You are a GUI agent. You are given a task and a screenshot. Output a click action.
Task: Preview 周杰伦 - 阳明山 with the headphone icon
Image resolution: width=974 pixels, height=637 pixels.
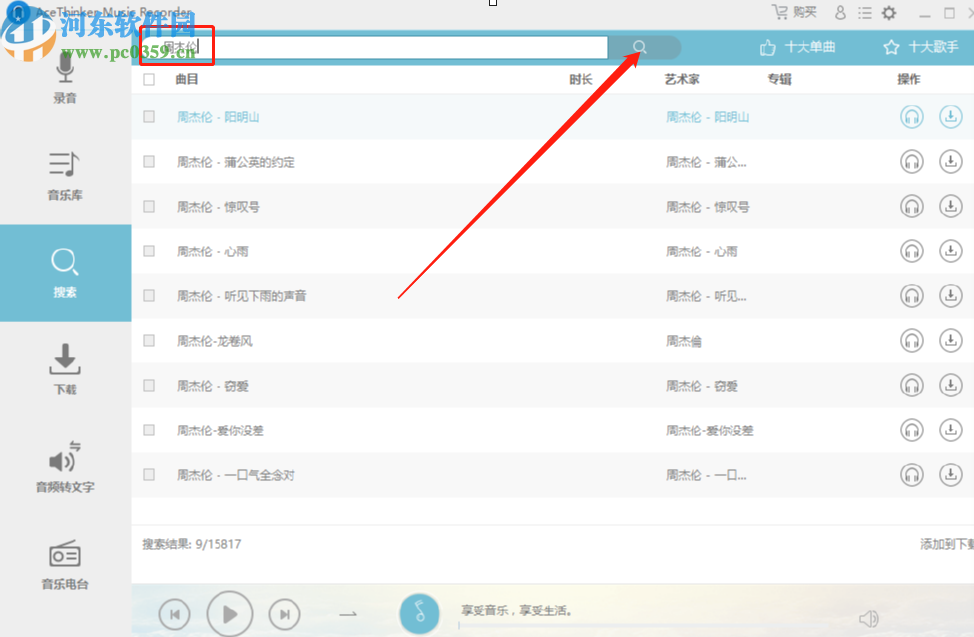pos(912,116)
